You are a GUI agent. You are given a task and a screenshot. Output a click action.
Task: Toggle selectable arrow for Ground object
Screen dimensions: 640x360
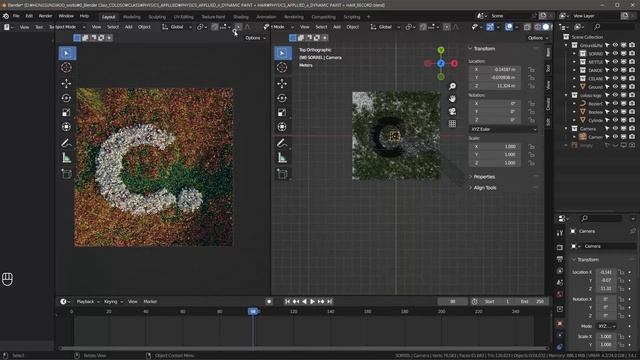607,87
